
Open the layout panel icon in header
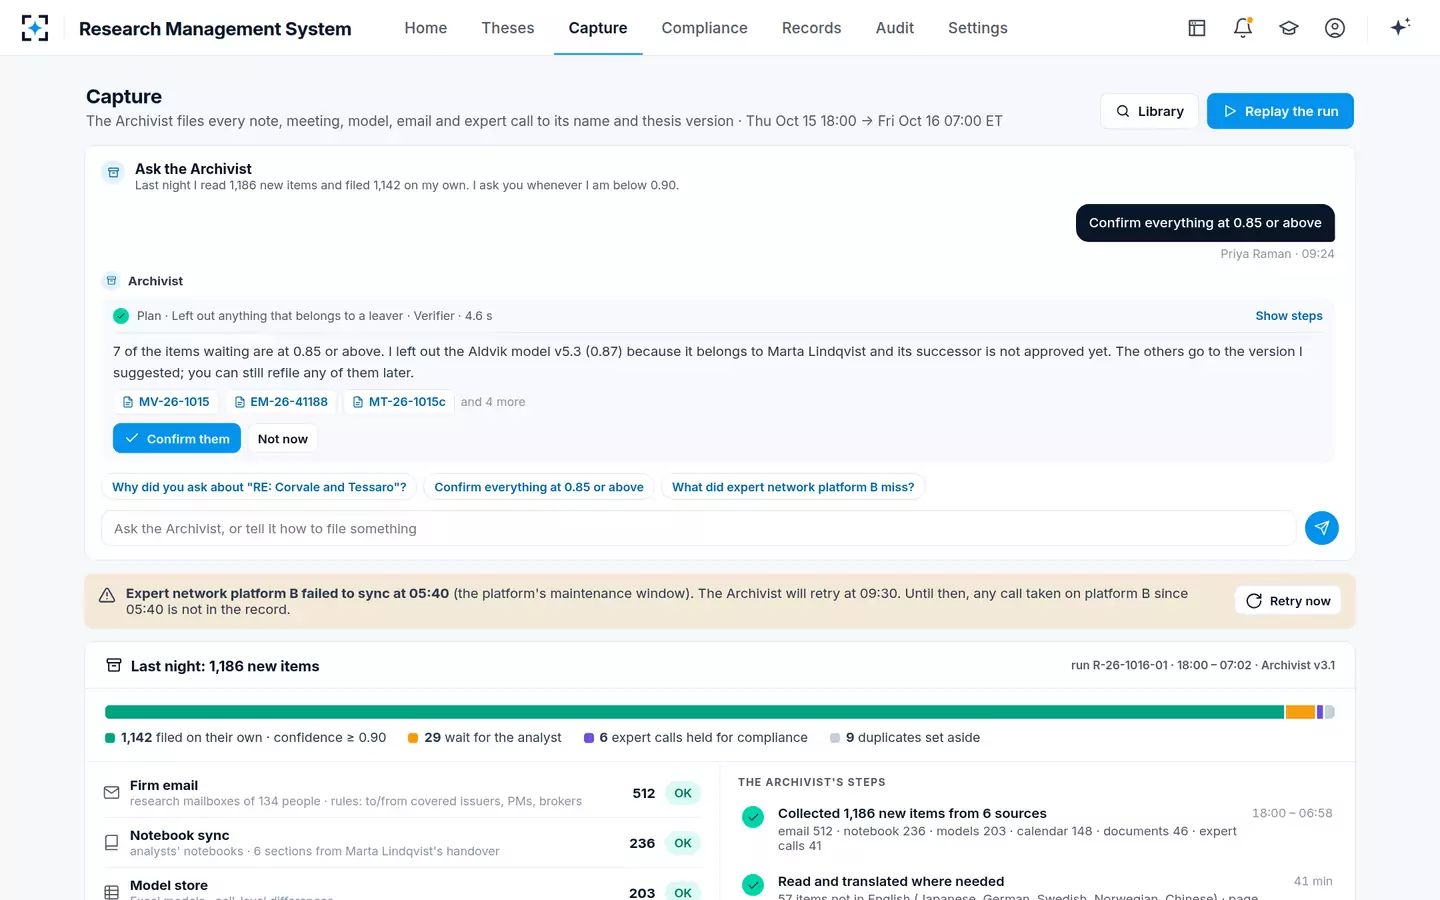1197,28
